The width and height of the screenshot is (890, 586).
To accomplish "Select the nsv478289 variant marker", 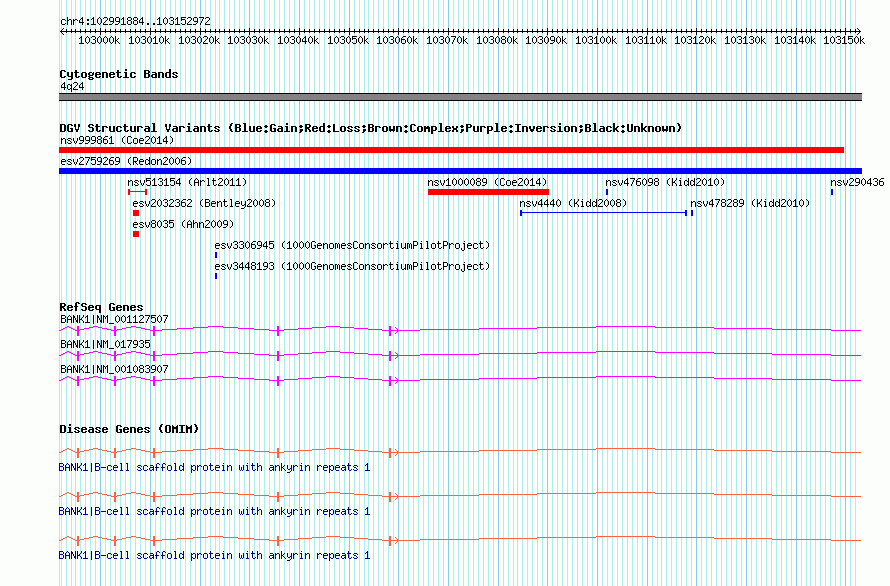I will pyautogui.click(x=692, y=213).
